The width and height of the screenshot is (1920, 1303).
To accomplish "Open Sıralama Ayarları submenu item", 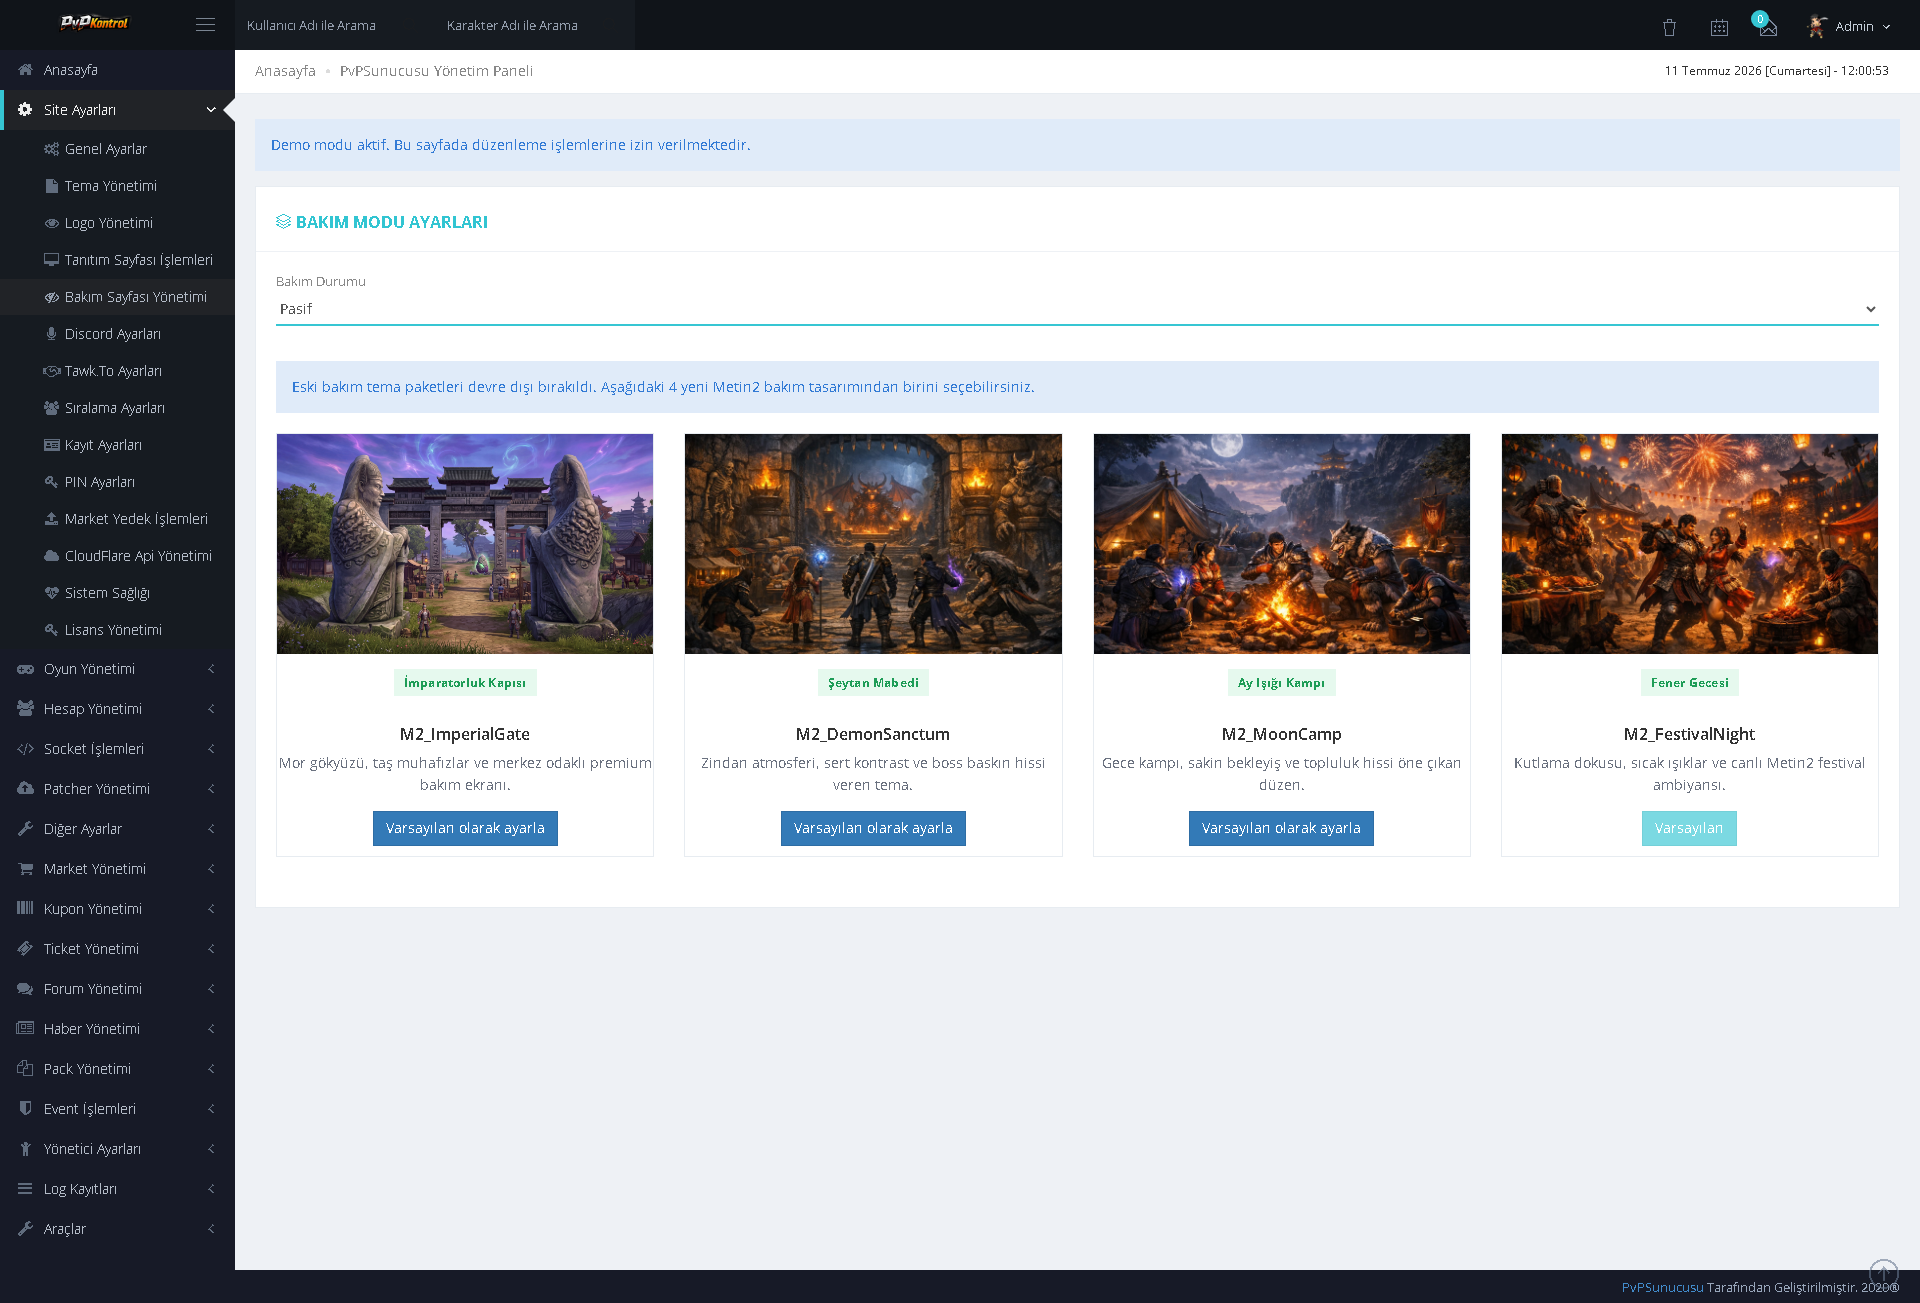I will pos(117,408).
